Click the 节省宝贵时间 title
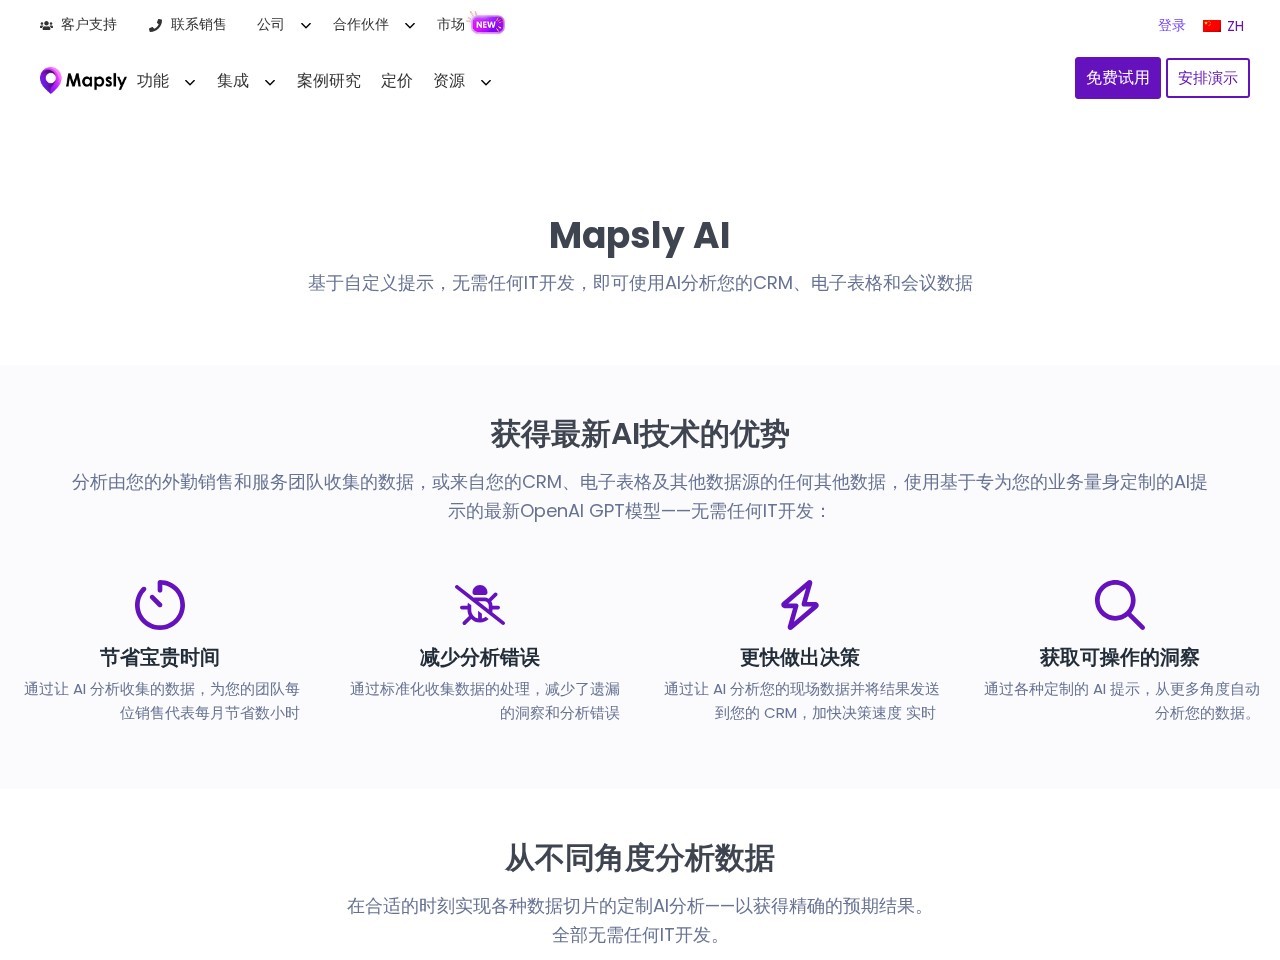 160,658
